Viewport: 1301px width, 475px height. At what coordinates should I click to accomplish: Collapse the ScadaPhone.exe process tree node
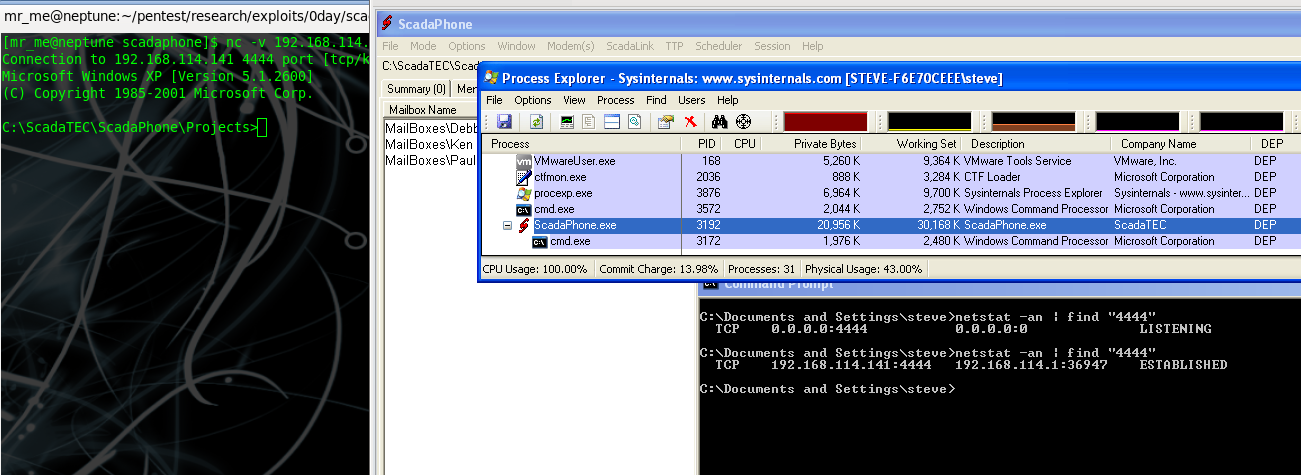pyautogui.click(x=506, y=225)
